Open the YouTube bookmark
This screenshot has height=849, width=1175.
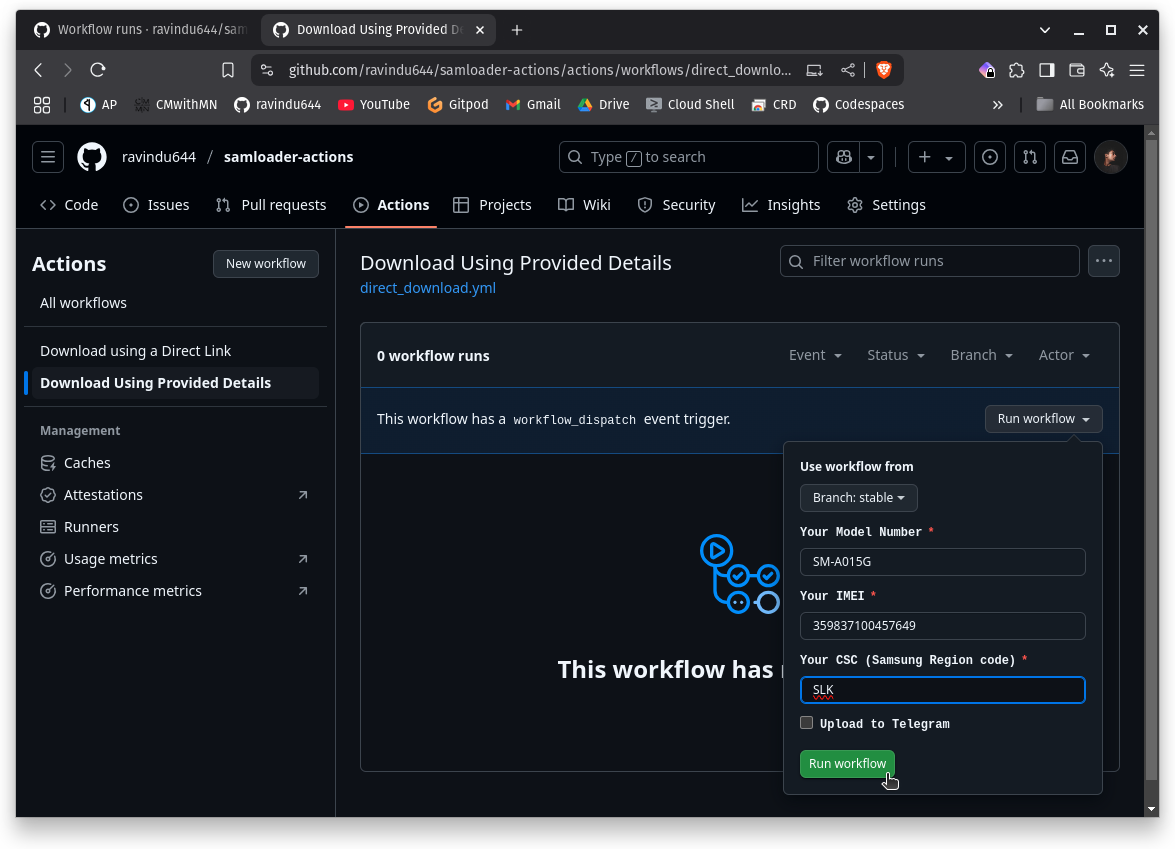[x=374, y=105]
